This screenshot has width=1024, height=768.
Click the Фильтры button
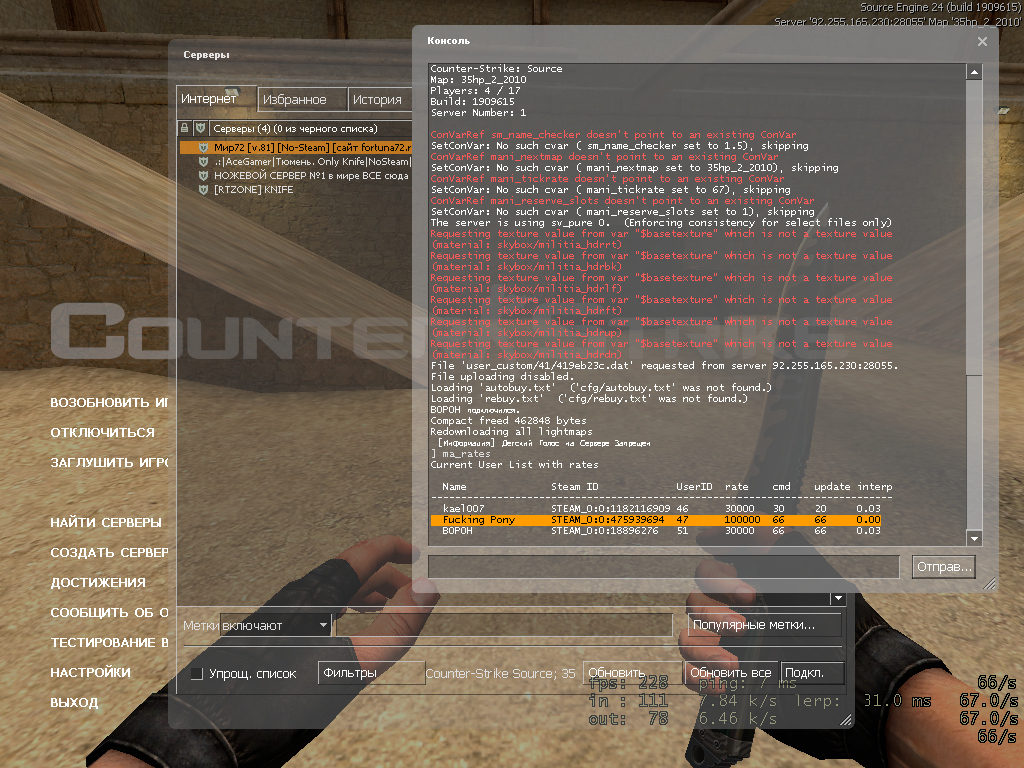tap(371, 673)
